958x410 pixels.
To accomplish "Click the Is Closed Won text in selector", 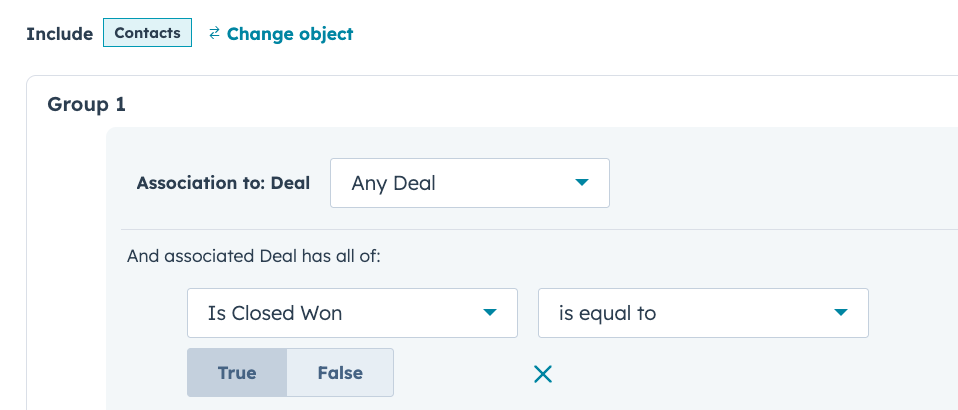I will tap(275, 313).
